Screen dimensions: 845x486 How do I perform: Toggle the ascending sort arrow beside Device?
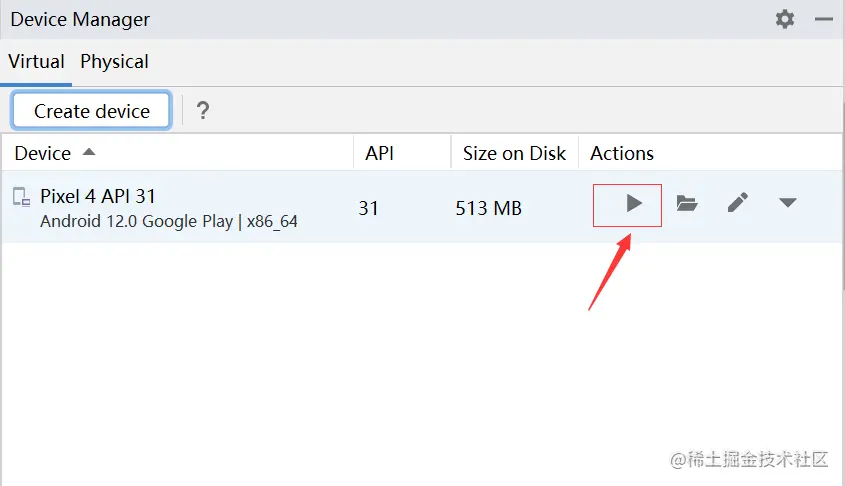point(89,153)
